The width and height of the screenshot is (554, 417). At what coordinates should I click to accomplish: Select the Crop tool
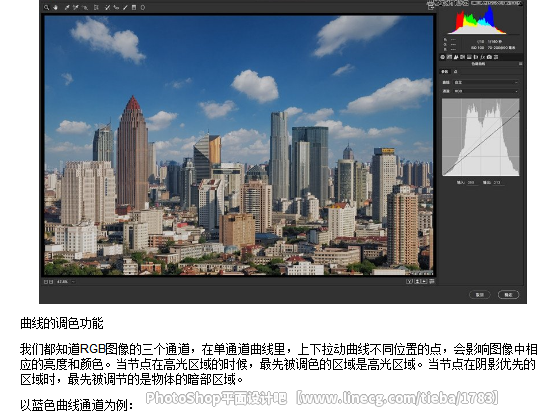[x=96, y=7]
